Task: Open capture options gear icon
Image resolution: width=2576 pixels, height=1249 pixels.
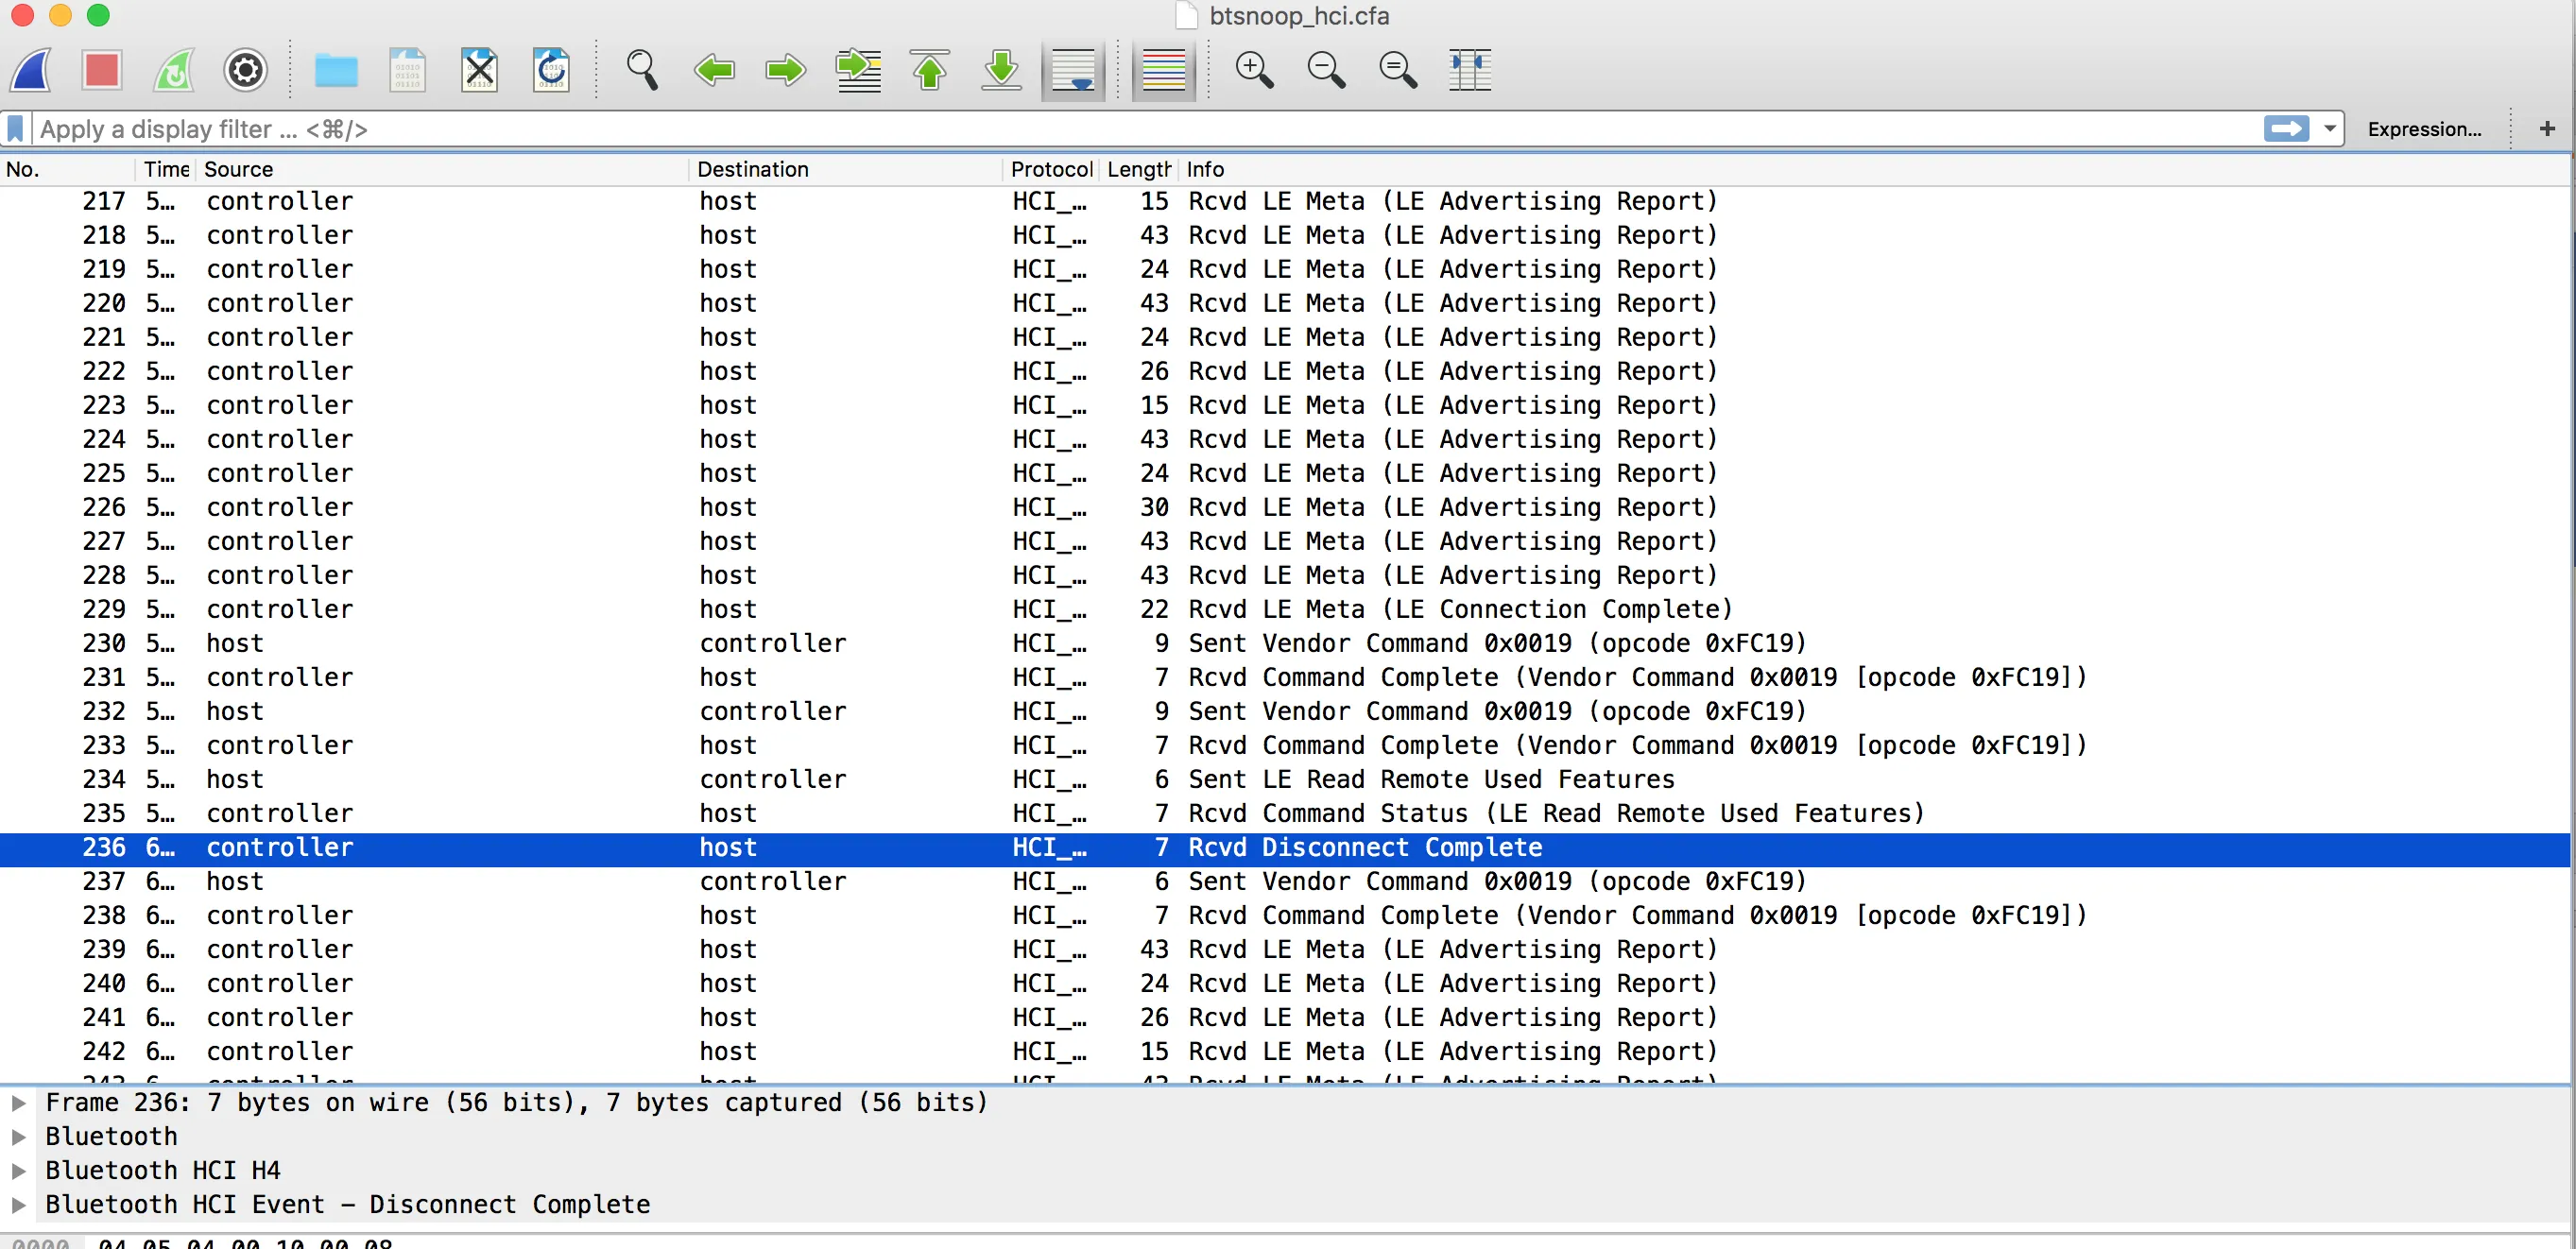Action: 245,70
